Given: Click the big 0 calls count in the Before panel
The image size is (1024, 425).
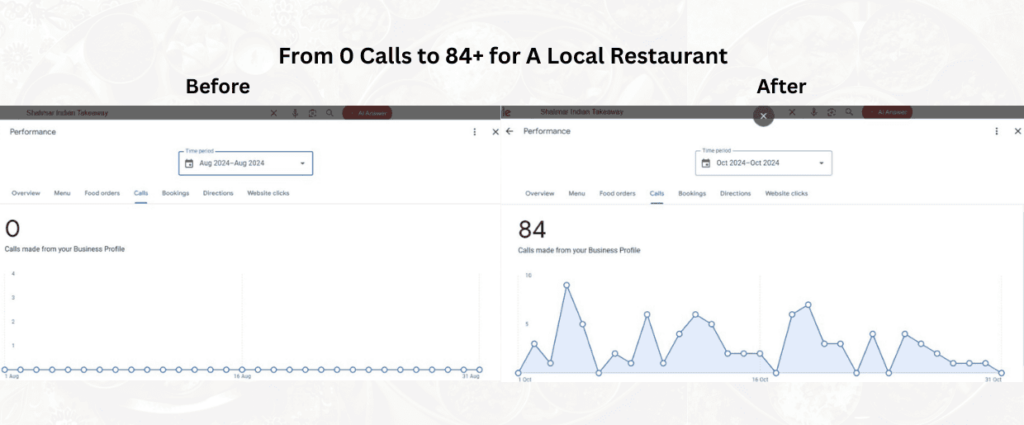Looking at the screenshot, I should tap(12, 229).
